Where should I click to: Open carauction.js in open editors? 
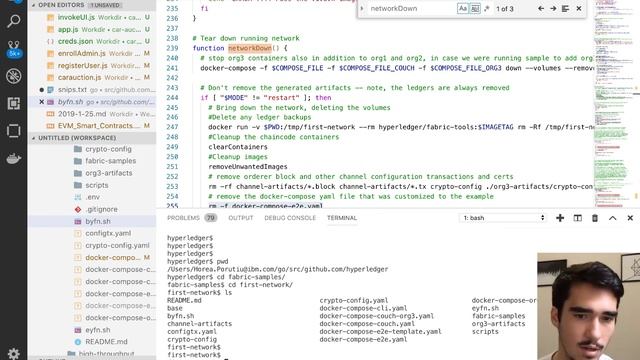coord(92,77)
